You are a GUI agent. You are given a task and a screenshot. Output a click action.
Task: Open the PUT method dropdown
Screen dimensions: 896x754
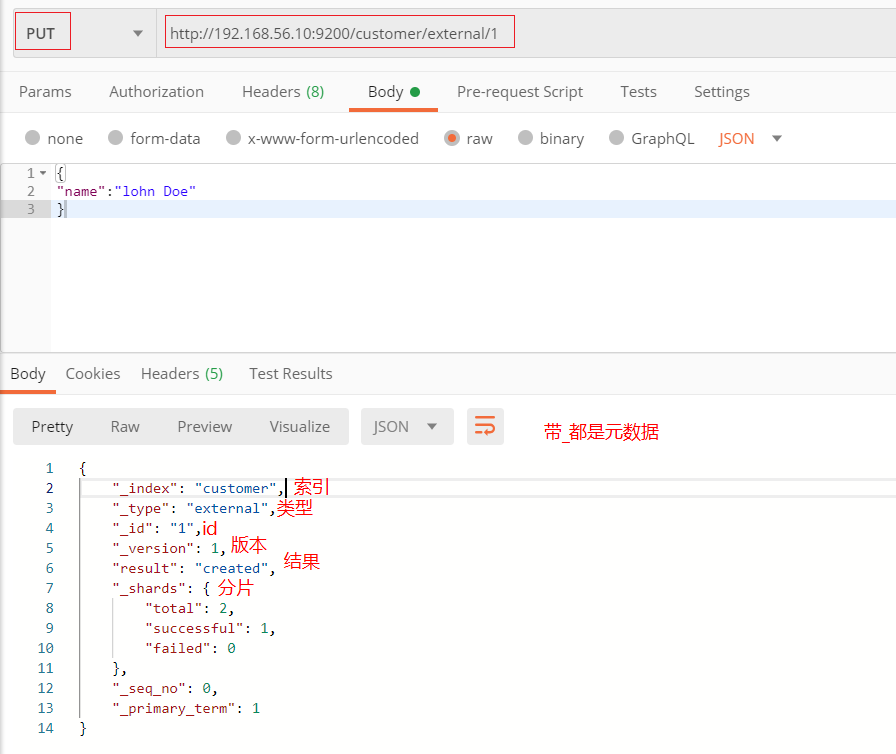85,33
